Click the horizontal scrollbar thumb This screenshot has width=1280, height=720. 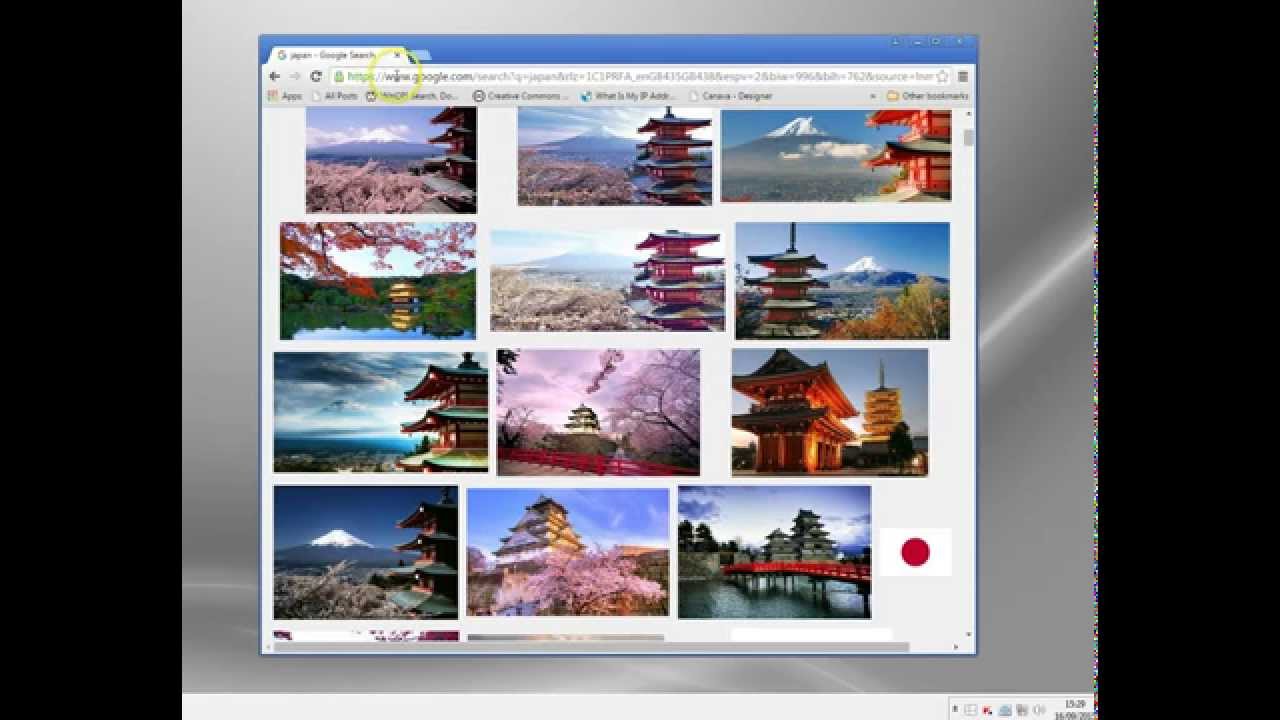(590, 646)
